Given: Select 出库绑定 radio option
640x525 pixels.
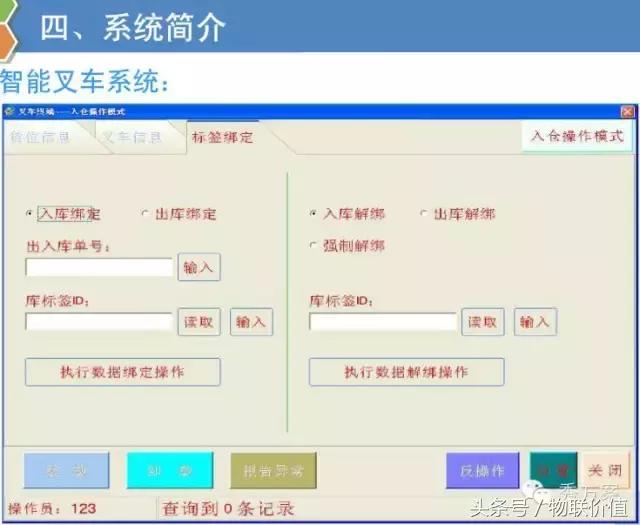Looking at the screenshot, I should point(145,214).
